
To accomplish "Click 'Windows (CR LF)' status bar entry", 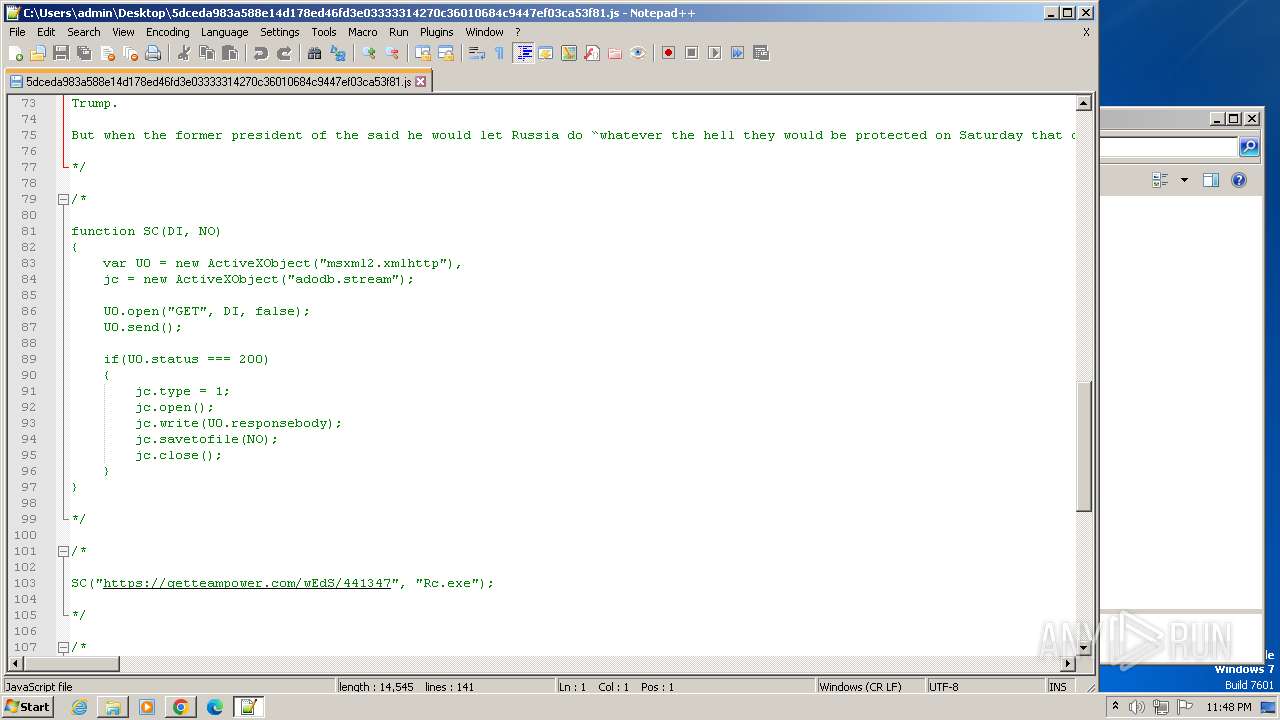I will pos(859,687).
